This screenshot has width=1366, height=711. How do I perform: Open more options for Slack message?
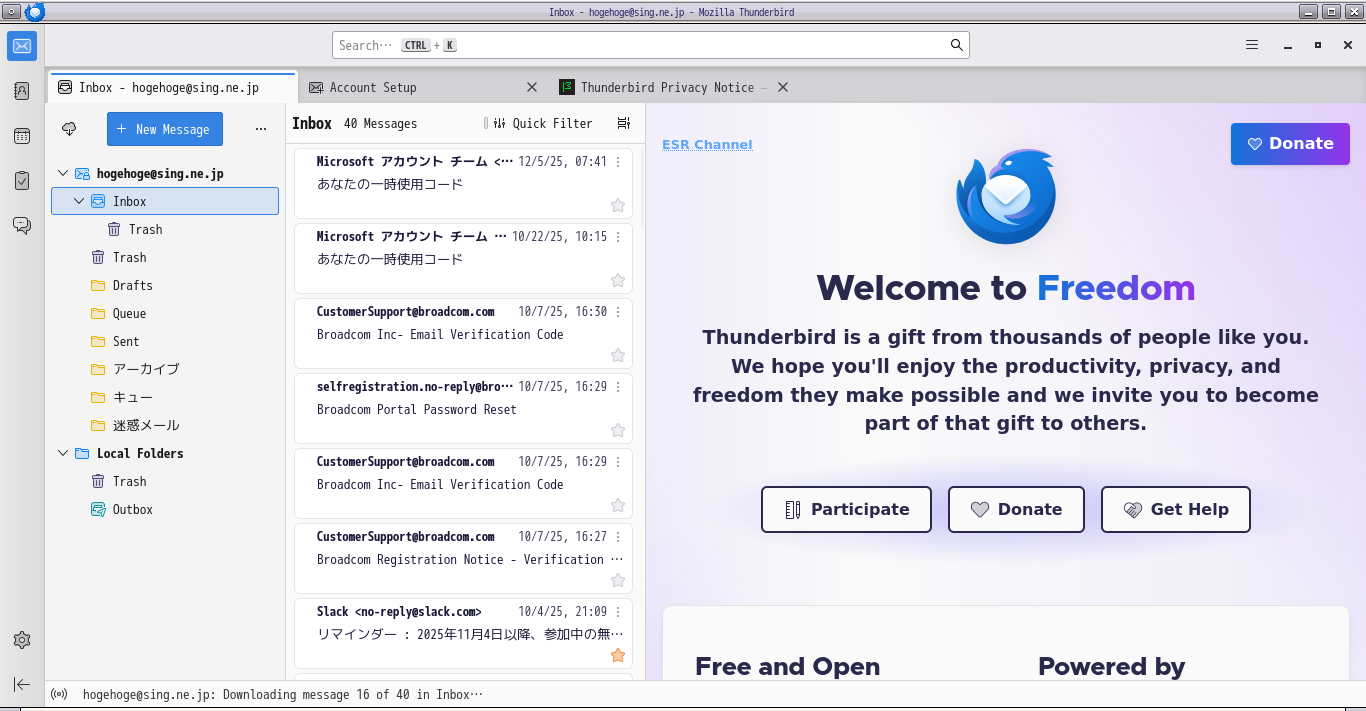618,612
